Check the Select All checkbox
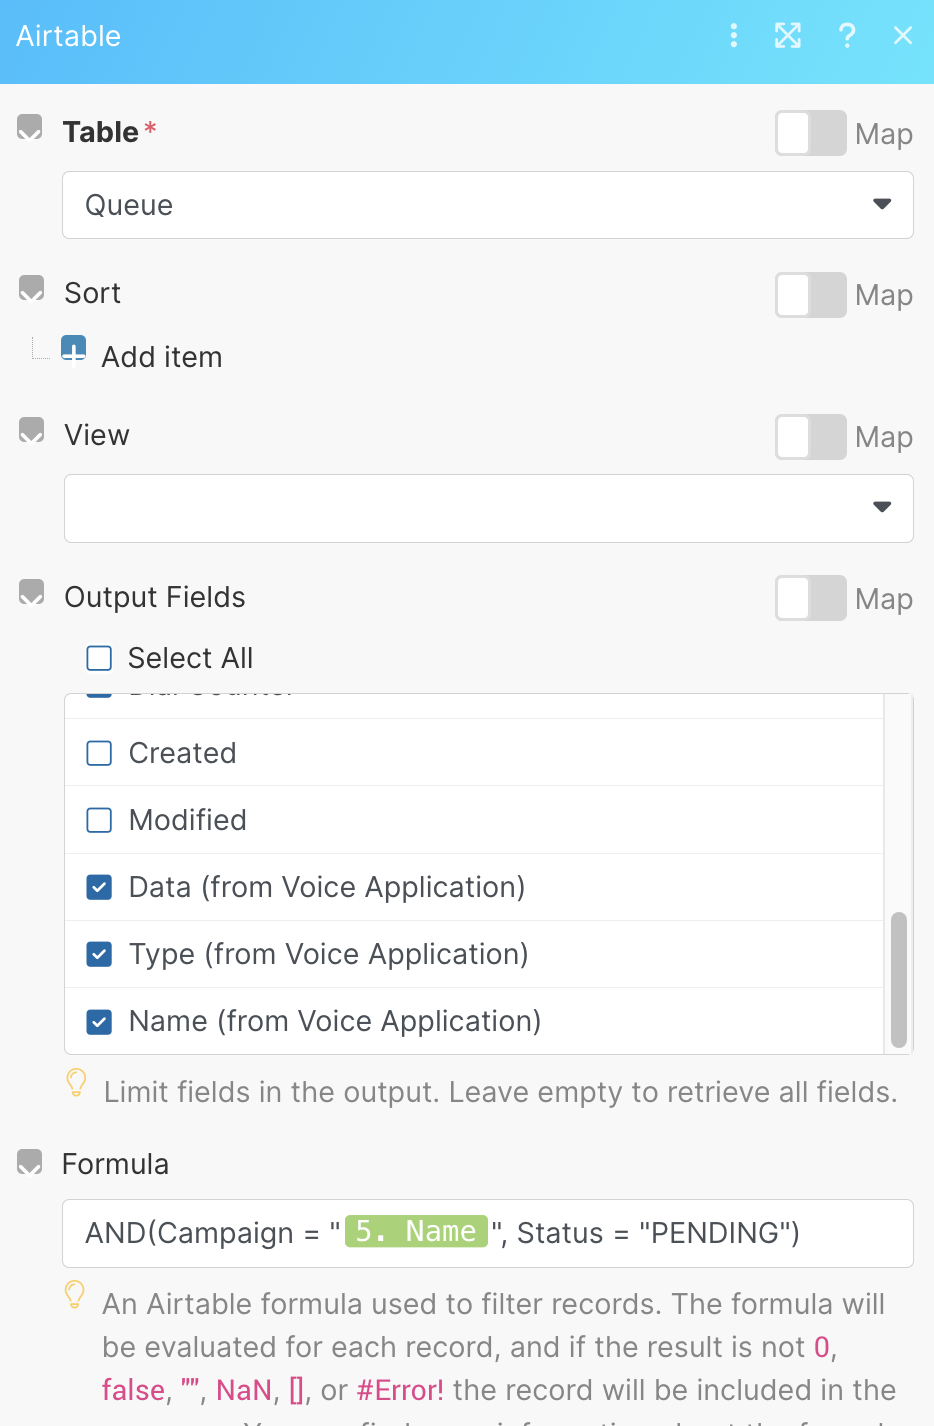The image size is (934, 1426). click(x=99, y=658)
